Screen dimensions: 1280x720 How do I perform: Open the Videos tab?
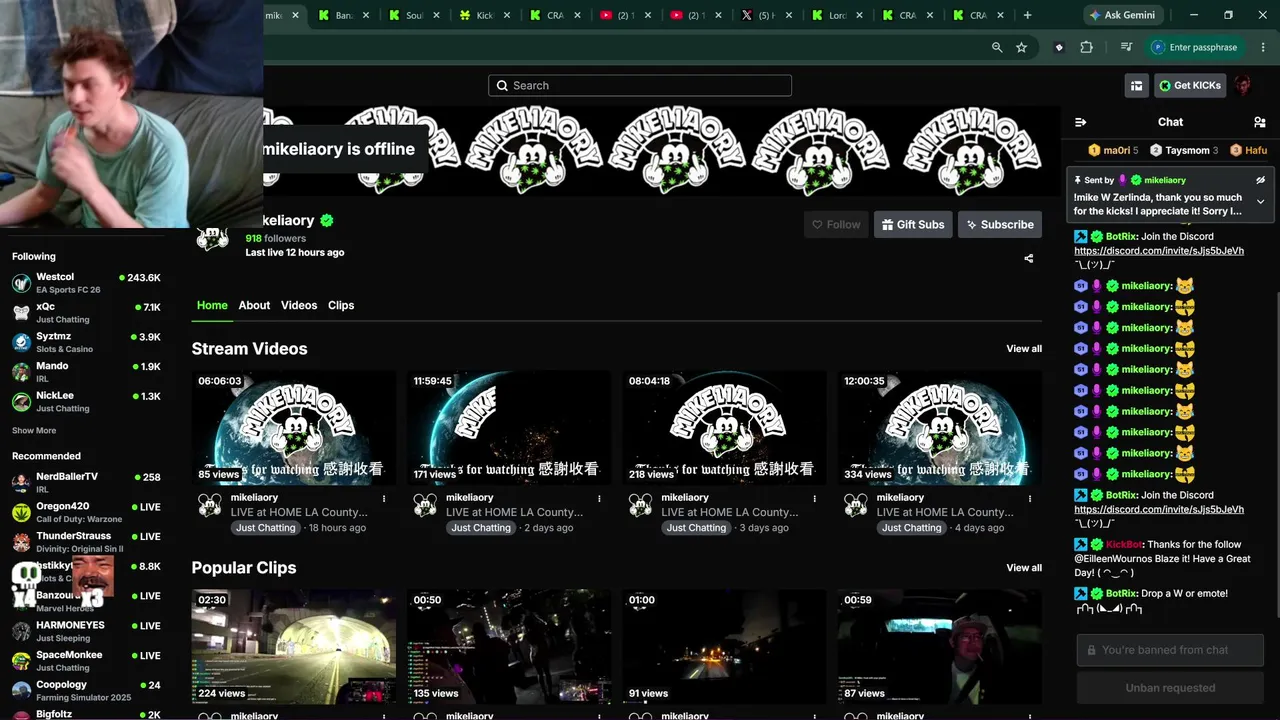[x=299, y=305]
